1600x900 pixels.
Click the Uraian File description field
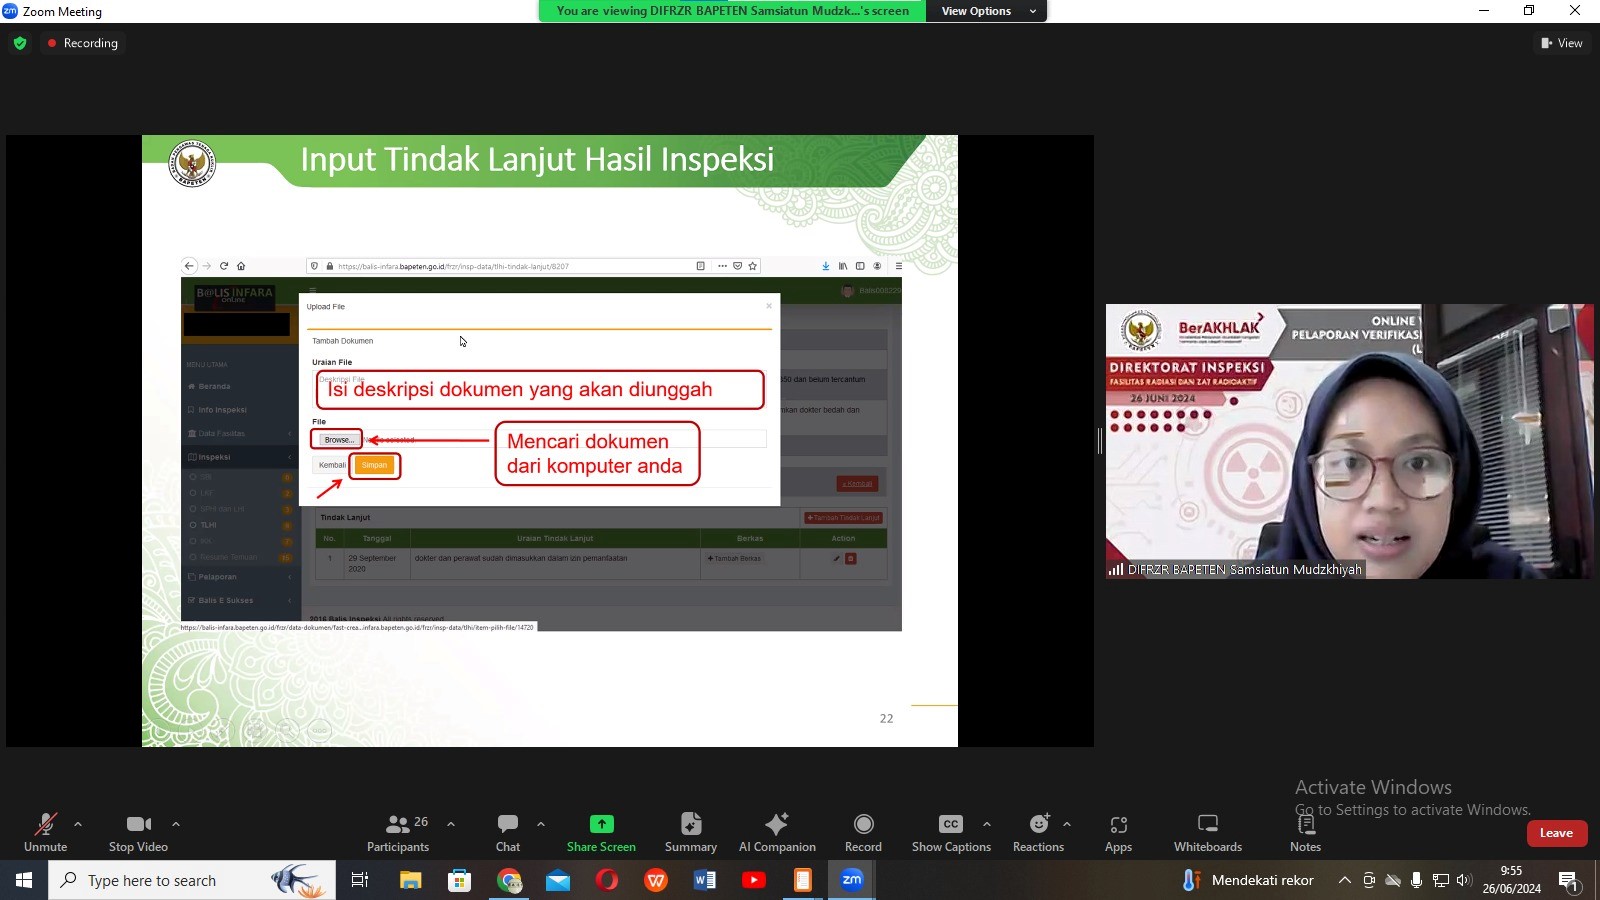pyautogui.click(x=540, y=389)
